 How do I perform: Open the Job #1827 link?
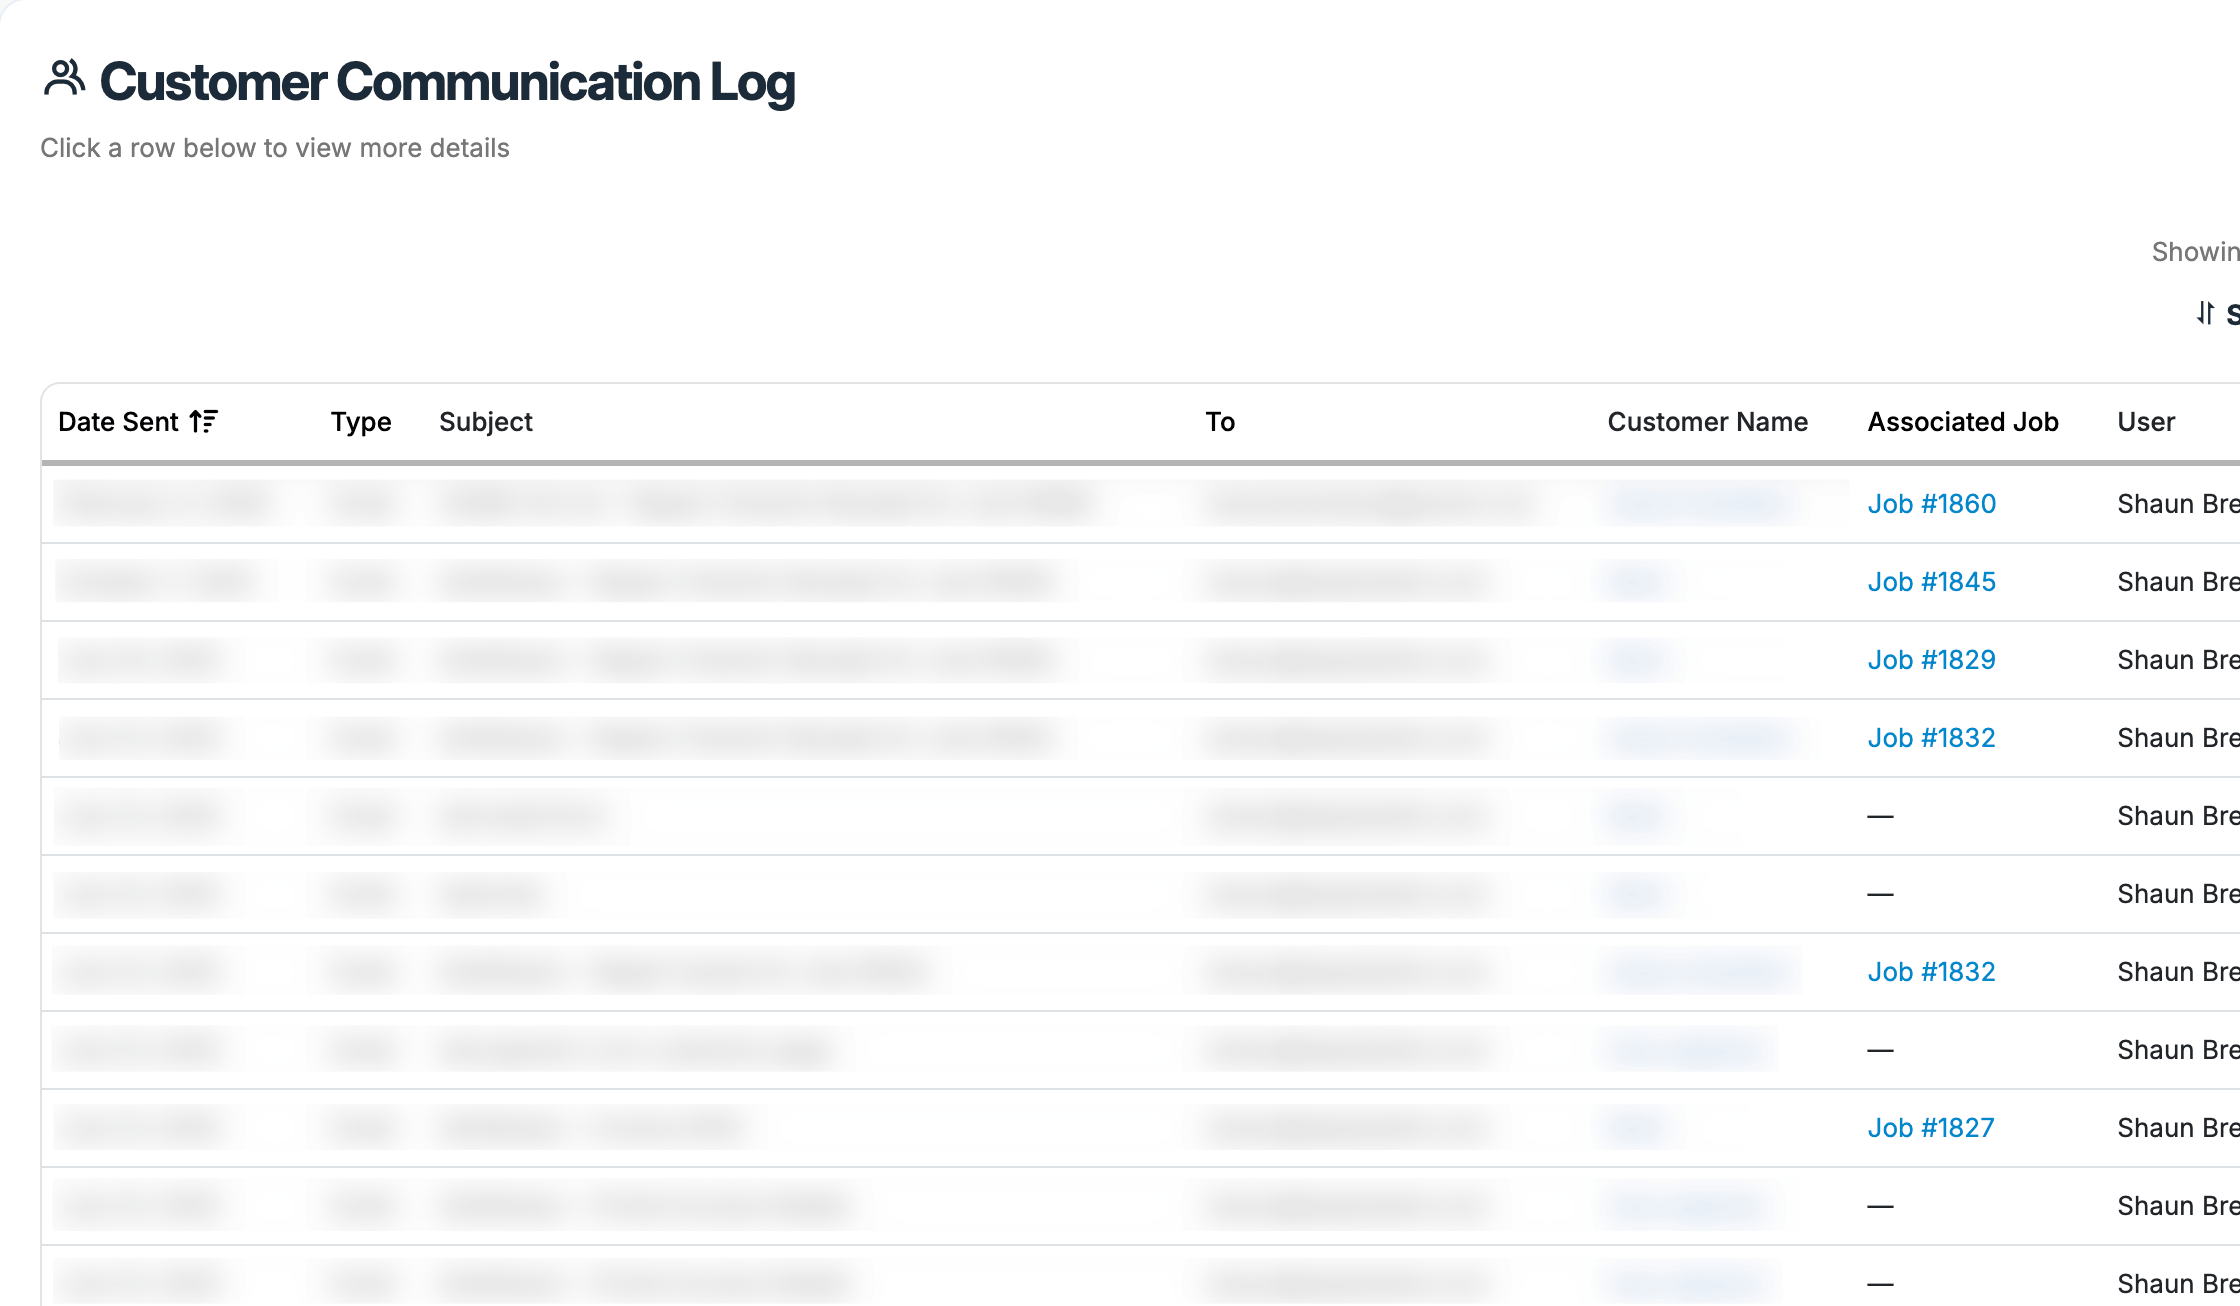[1930, 1128]
